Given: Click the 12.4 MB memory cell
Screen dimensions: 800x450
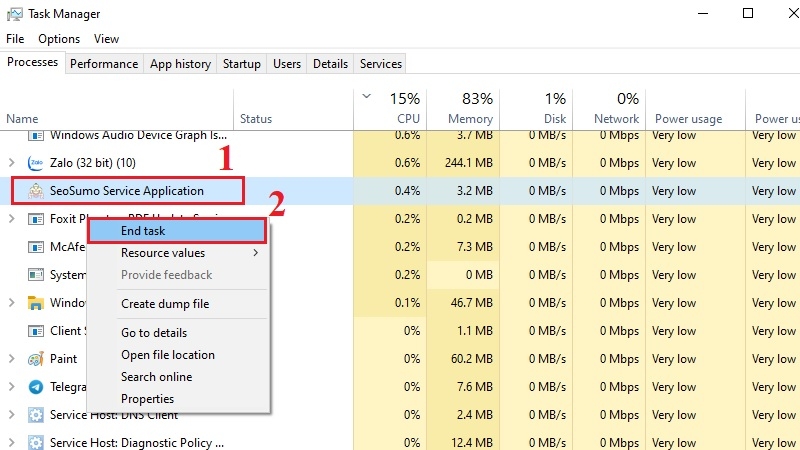Looking at the screenshot, I should point(472,442).
